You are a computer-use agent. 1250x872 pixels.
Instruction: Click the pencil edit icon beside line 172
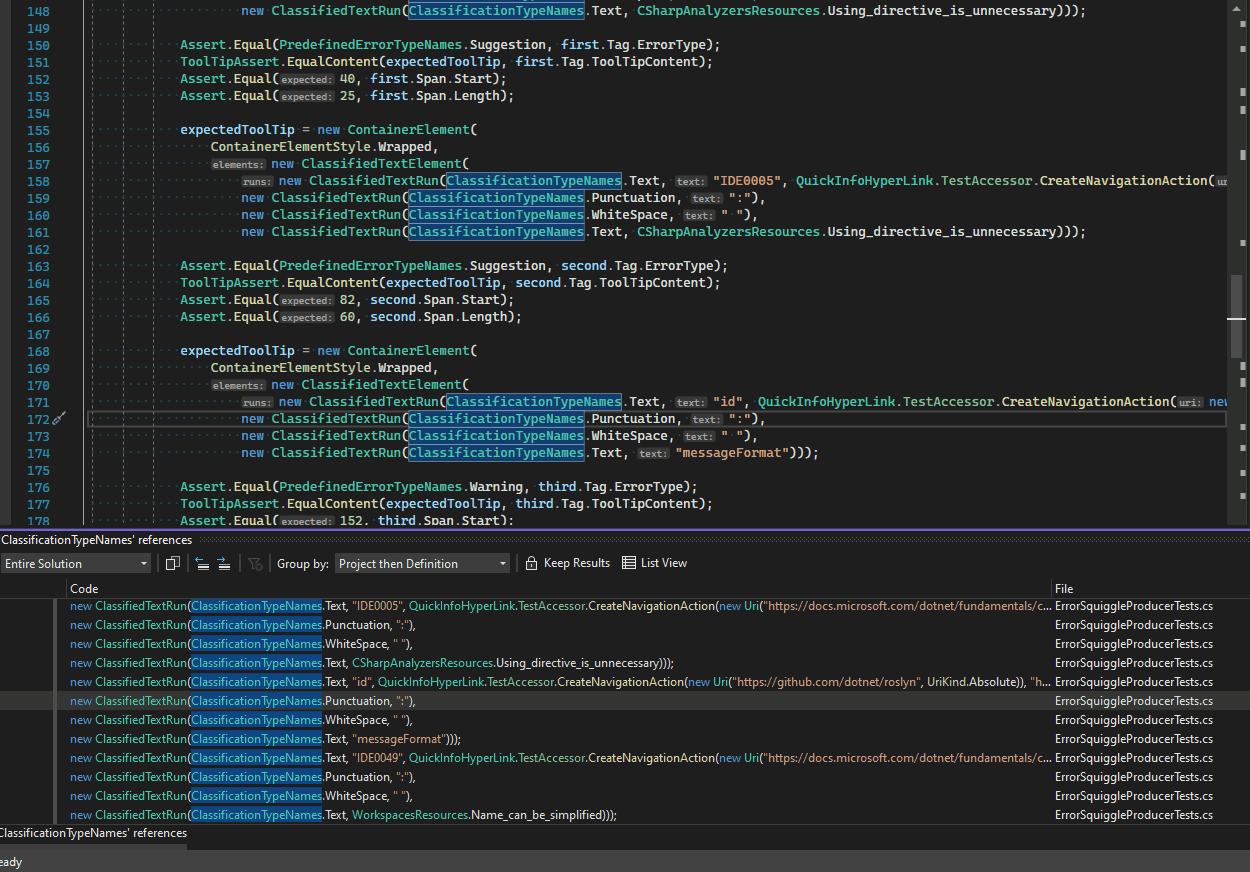58,419
